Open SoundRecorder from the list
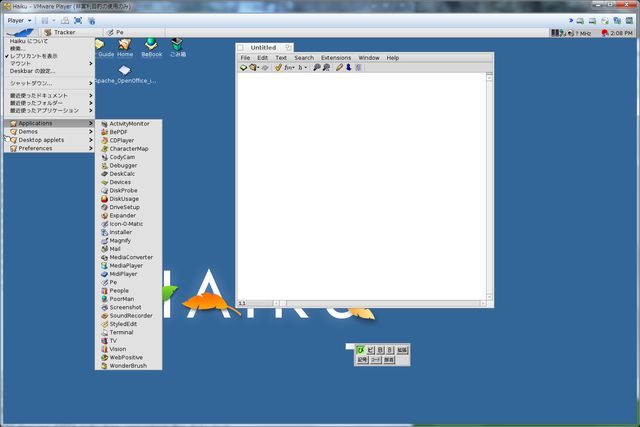 (x=129, y=316)
